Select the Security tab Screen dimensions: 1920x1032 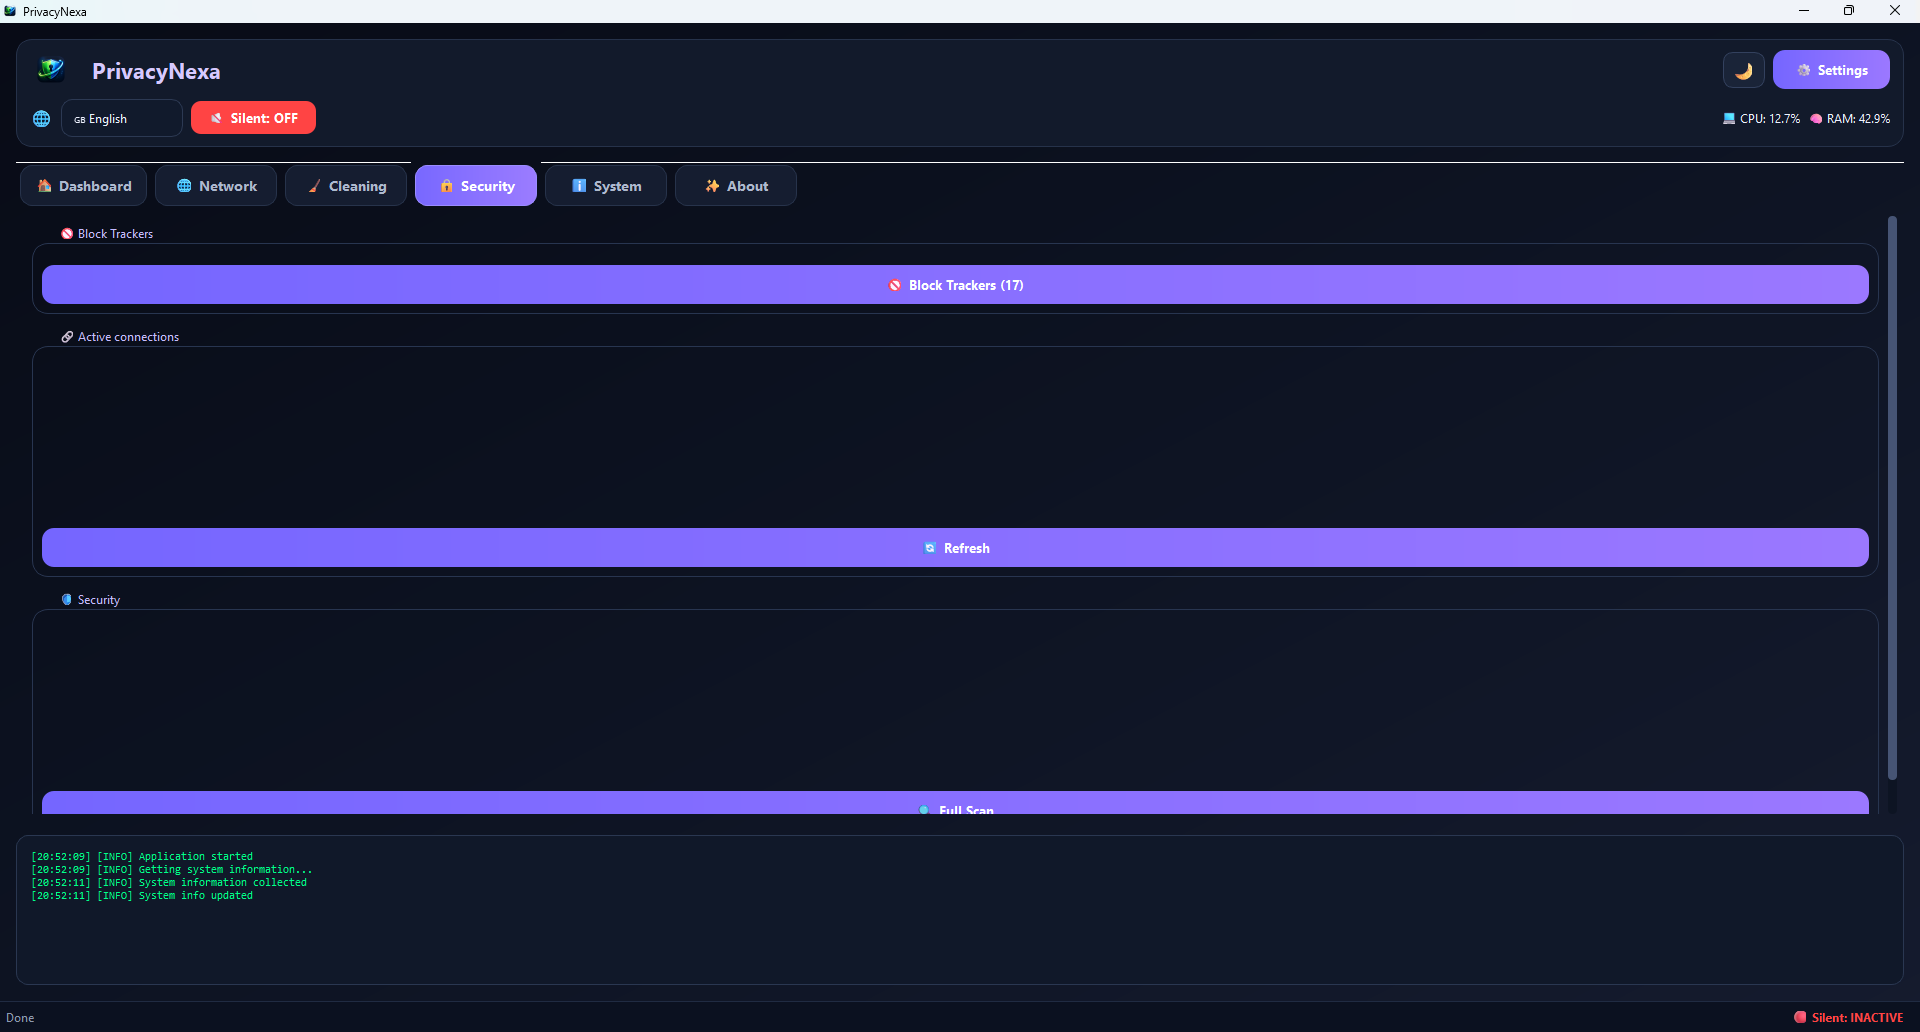pyautogui.click(x=476, y=186)
